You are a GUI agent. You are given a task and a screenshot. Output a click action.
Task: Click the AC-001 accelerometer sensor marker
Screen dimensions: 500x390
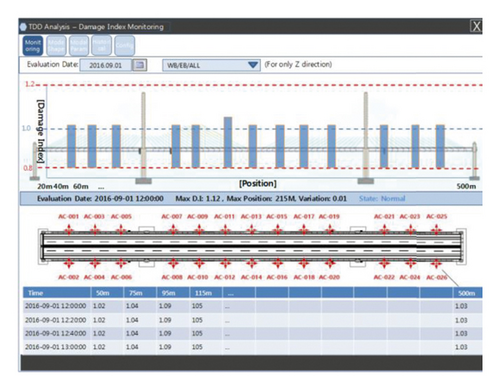tap(69, 230)
